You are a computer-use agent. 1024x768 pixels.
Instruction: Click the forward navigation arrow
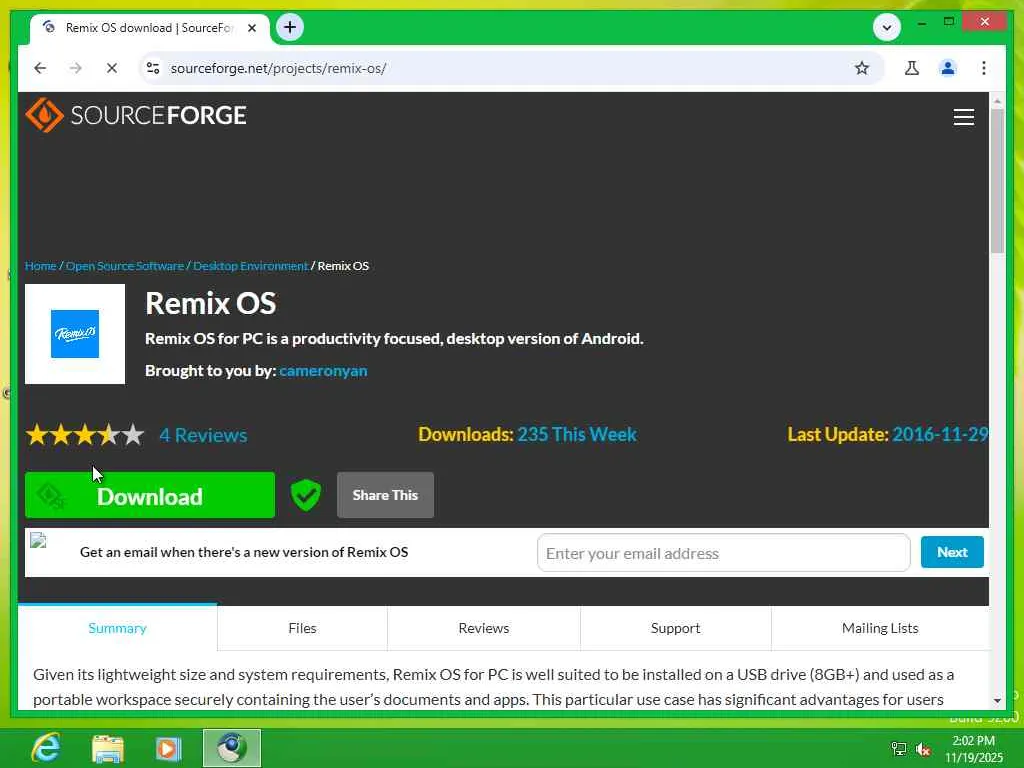click(76, 68)
